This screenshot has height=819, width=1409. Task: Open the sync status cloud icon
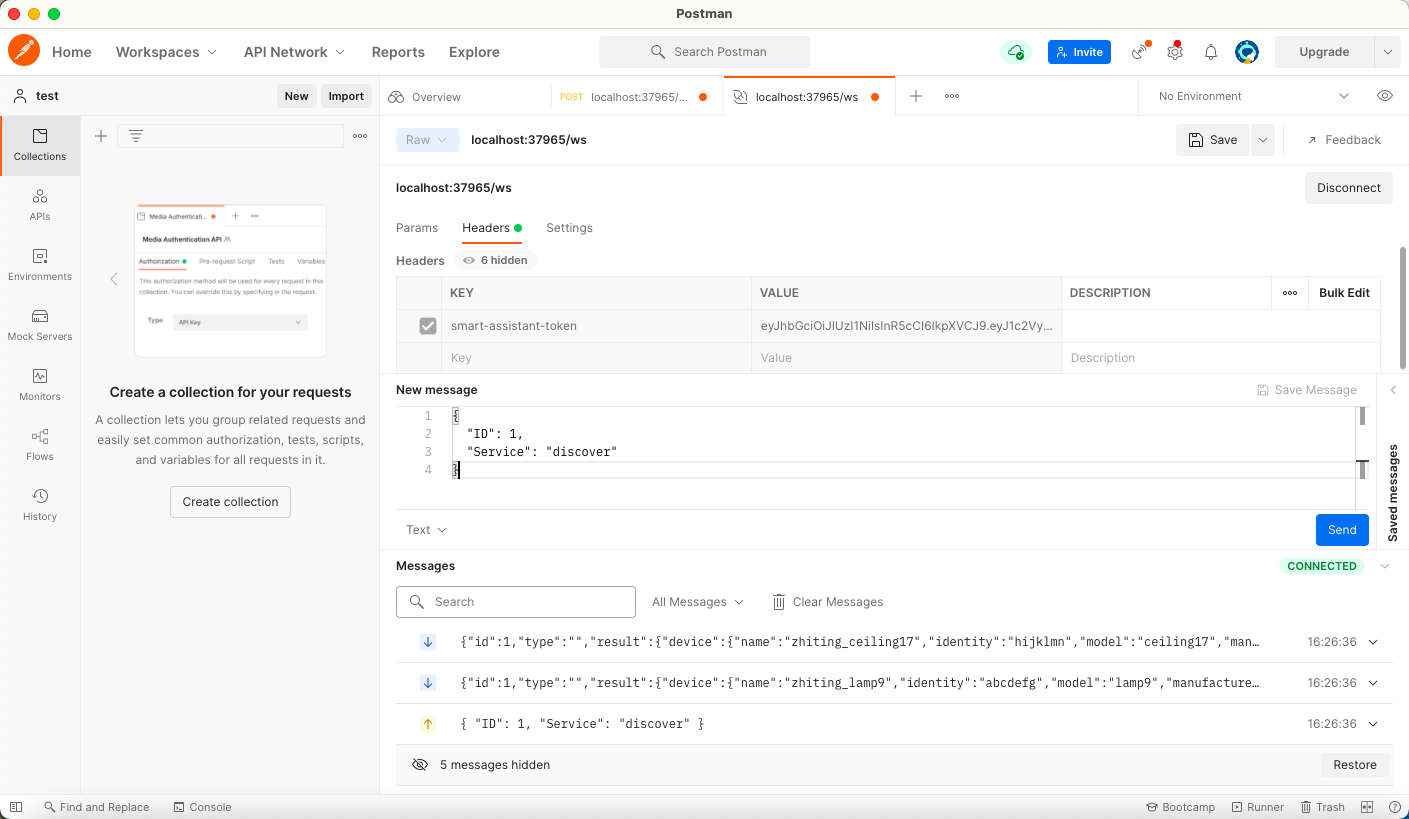[x=1016, y=52]
